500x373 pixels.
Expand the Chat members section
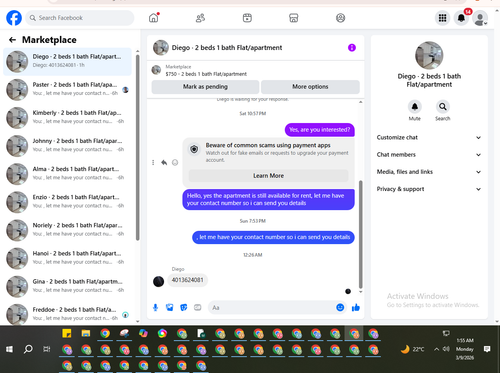click(x=429, y=155)
